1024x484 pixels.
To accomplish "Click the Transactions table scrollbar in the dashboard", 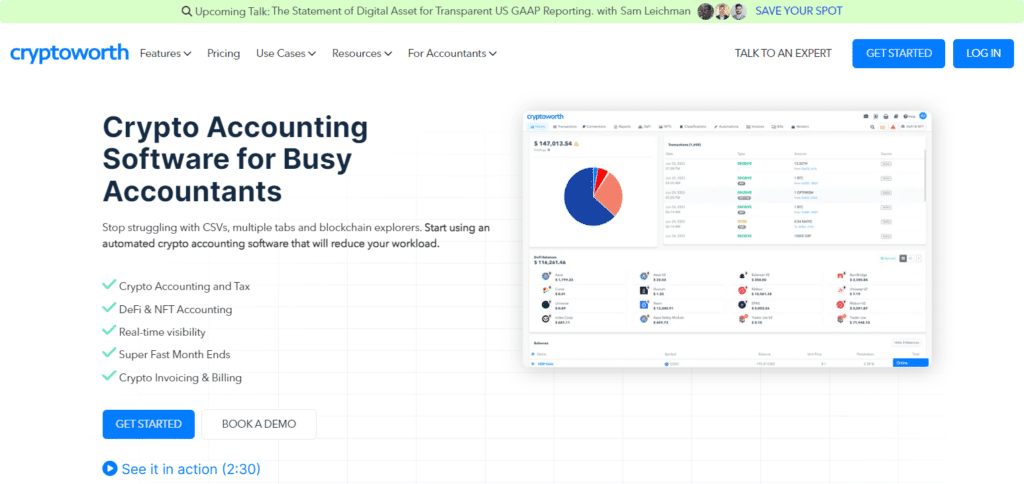I will pyautogui.click(x=925, y=175).
